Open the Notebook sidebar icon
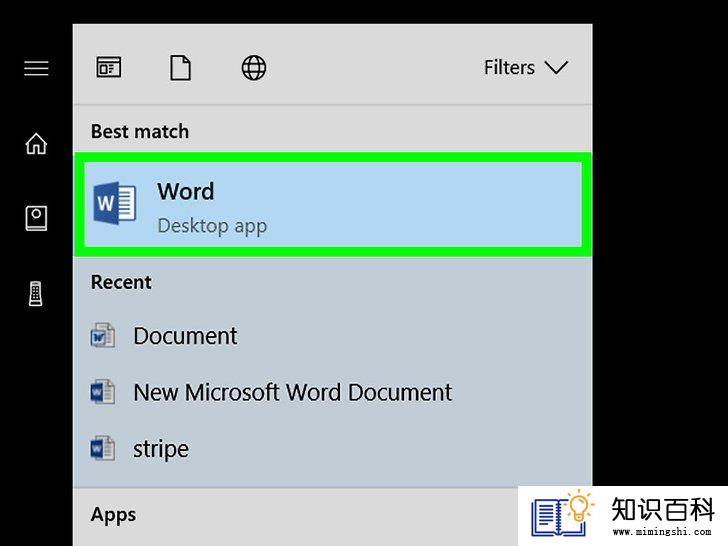Viewport: 728px width, 546px height. coord(36,218)
